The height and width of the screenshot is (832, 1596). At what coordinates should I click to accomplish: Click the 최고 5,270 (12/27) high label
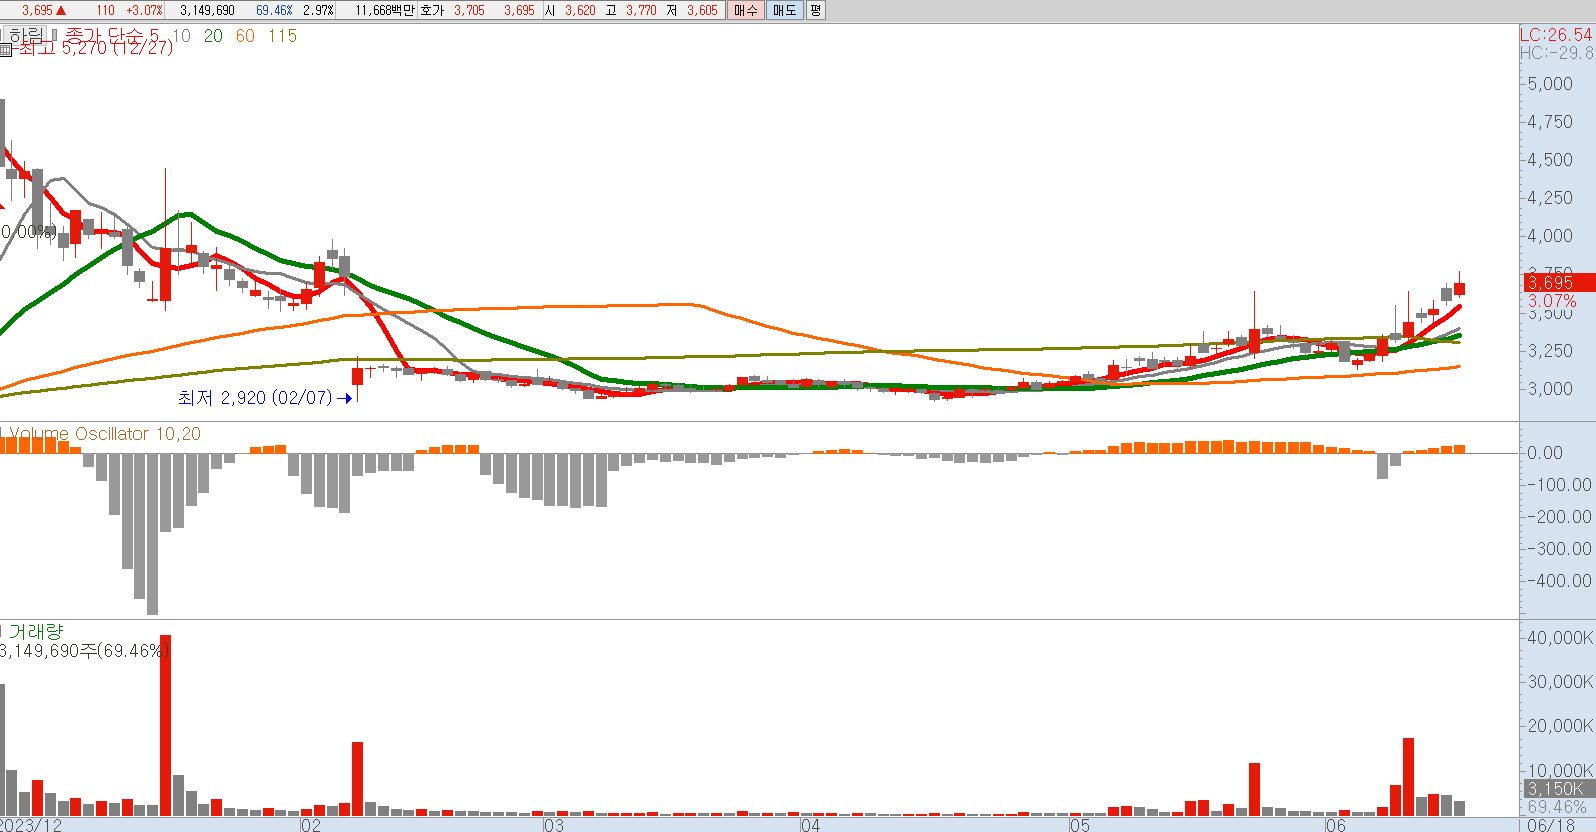tap(95, 48)
